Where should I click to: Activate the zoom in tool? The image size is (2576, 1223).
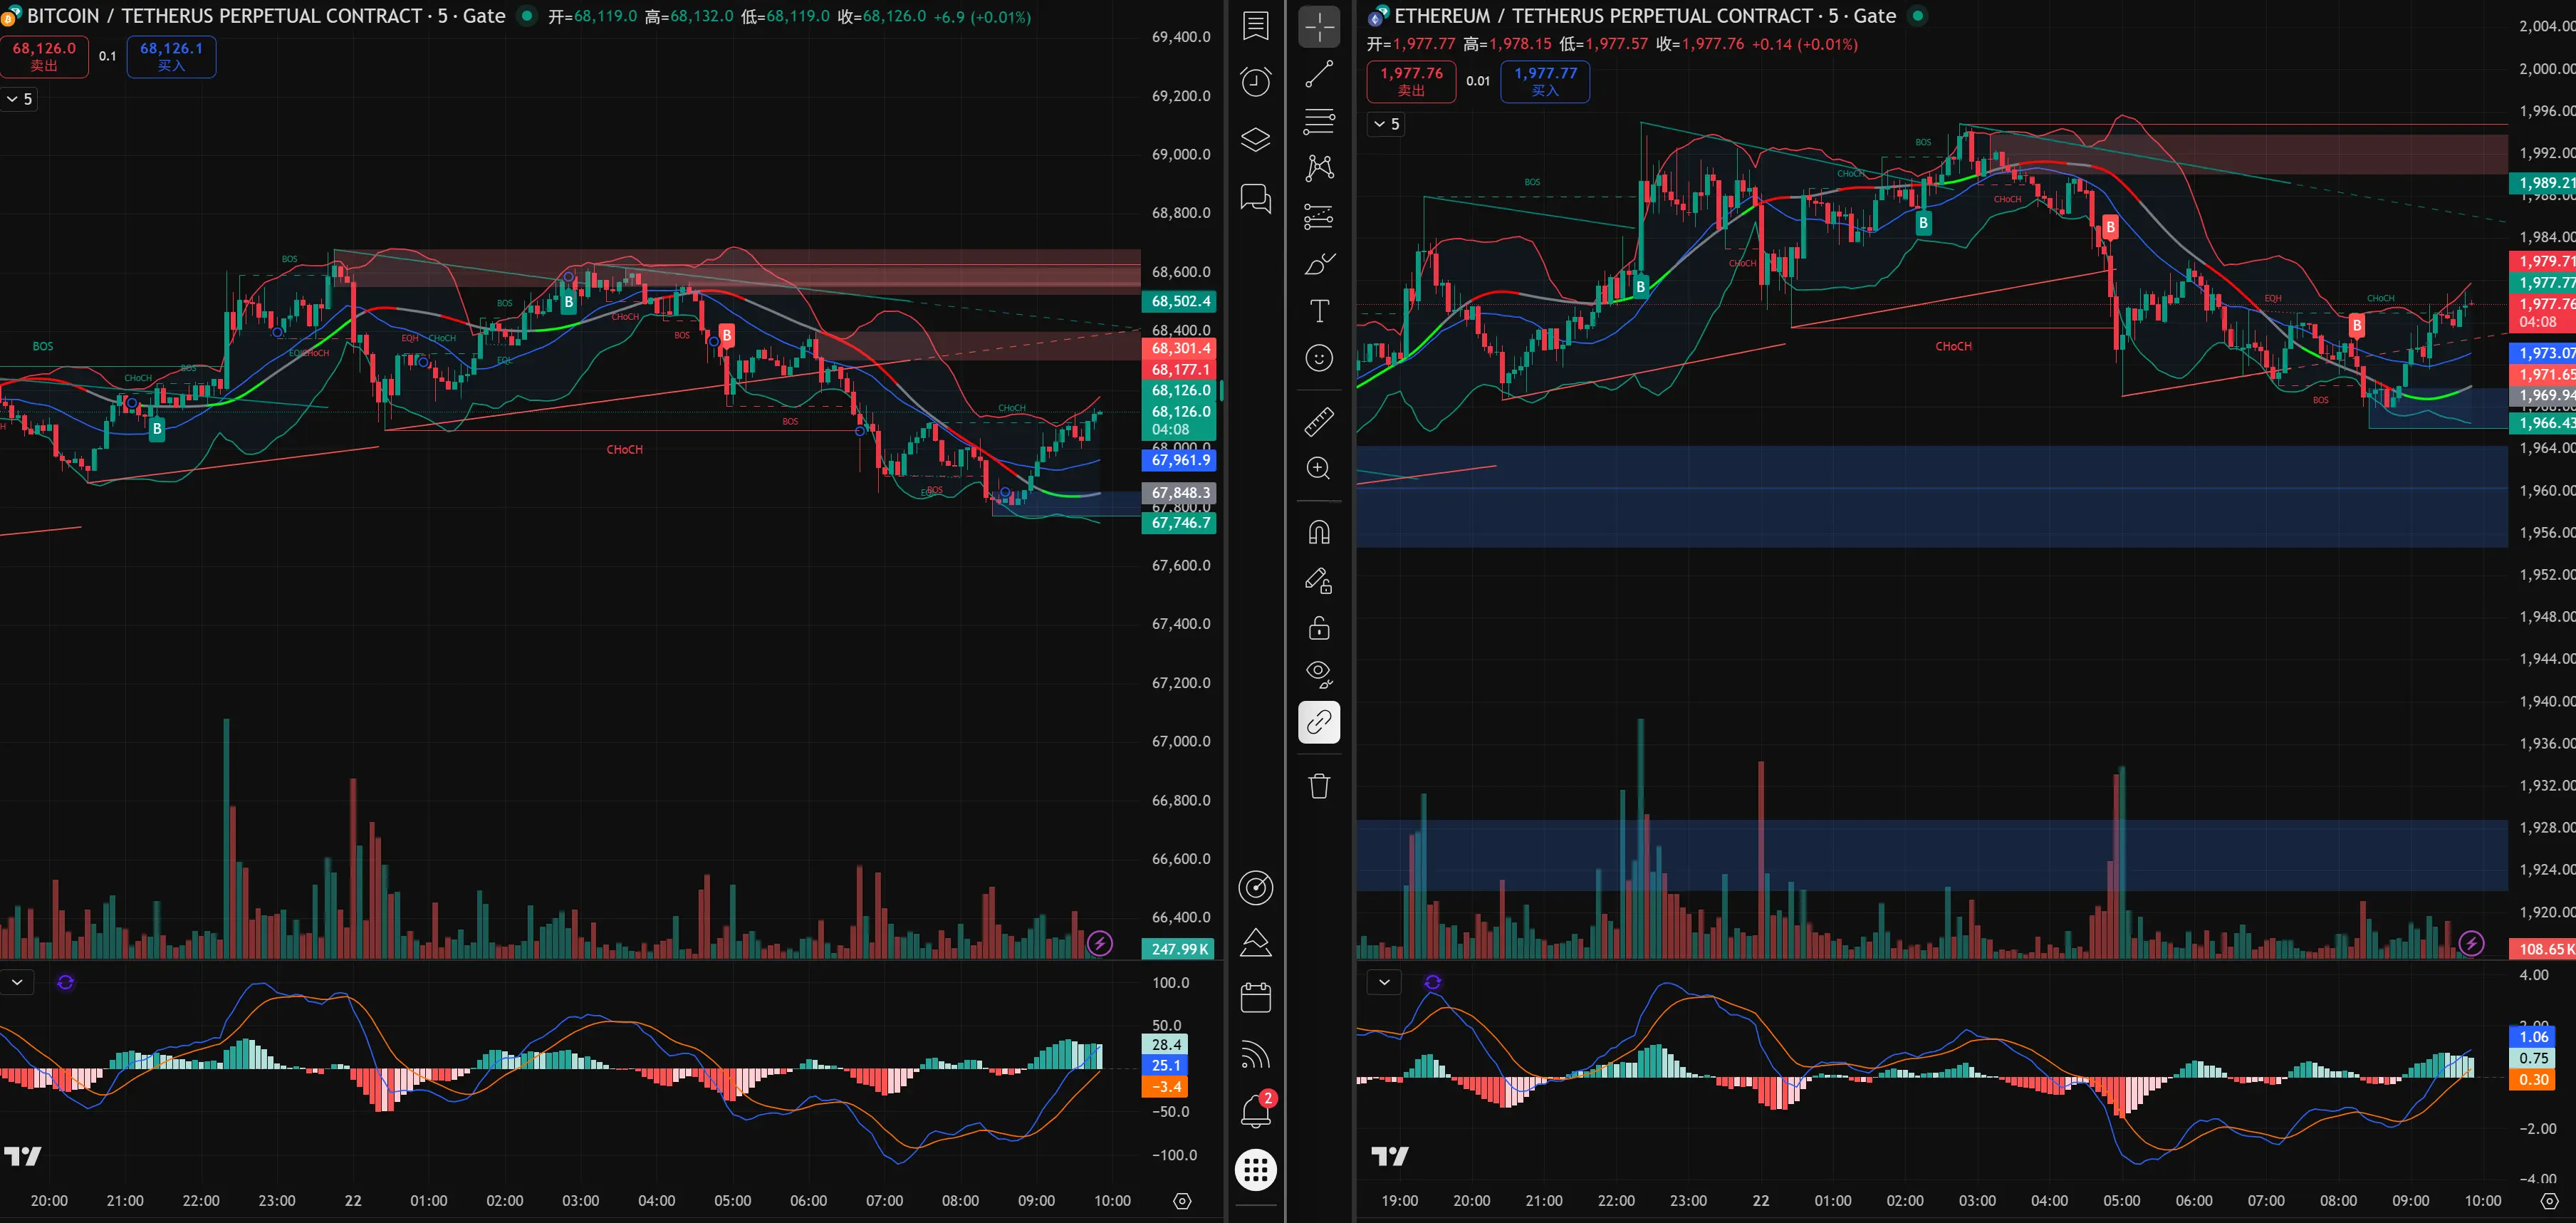pos(1319,468)
